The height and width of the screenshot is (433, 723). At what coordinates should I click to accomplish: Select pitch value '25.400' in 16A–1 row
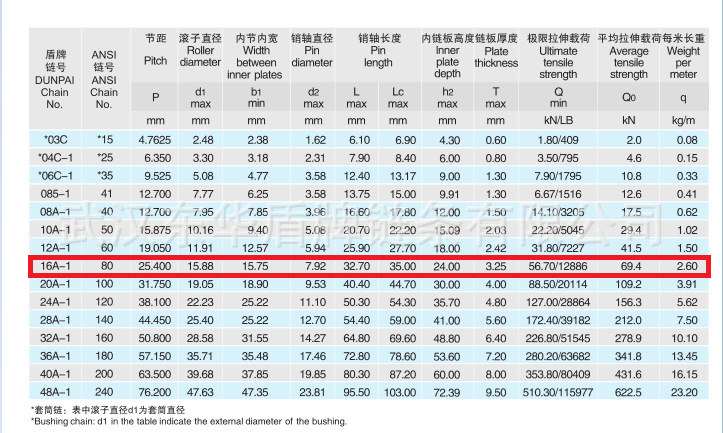tap(154, 266)
